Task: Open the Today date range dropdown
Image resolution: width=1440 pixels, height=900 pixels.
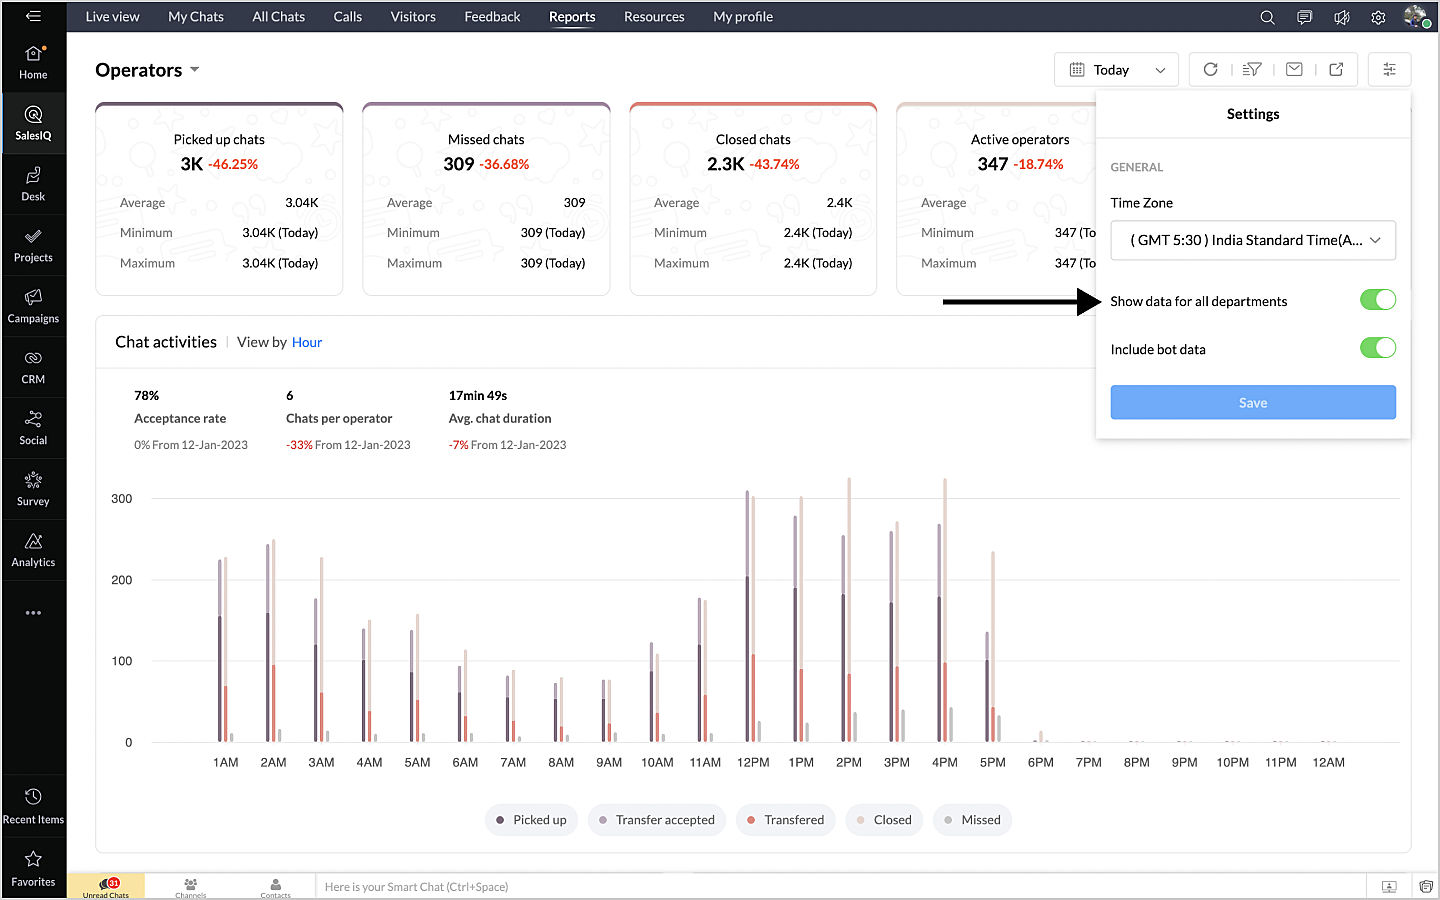Action: coord(1116,70)
